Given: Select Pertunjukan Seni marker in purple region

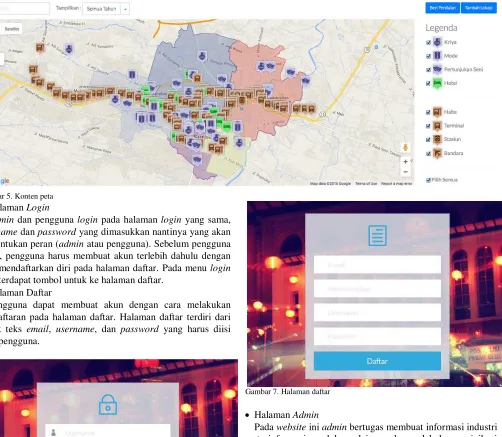Looking at the screenshot, I should click(x=197, y=160).
